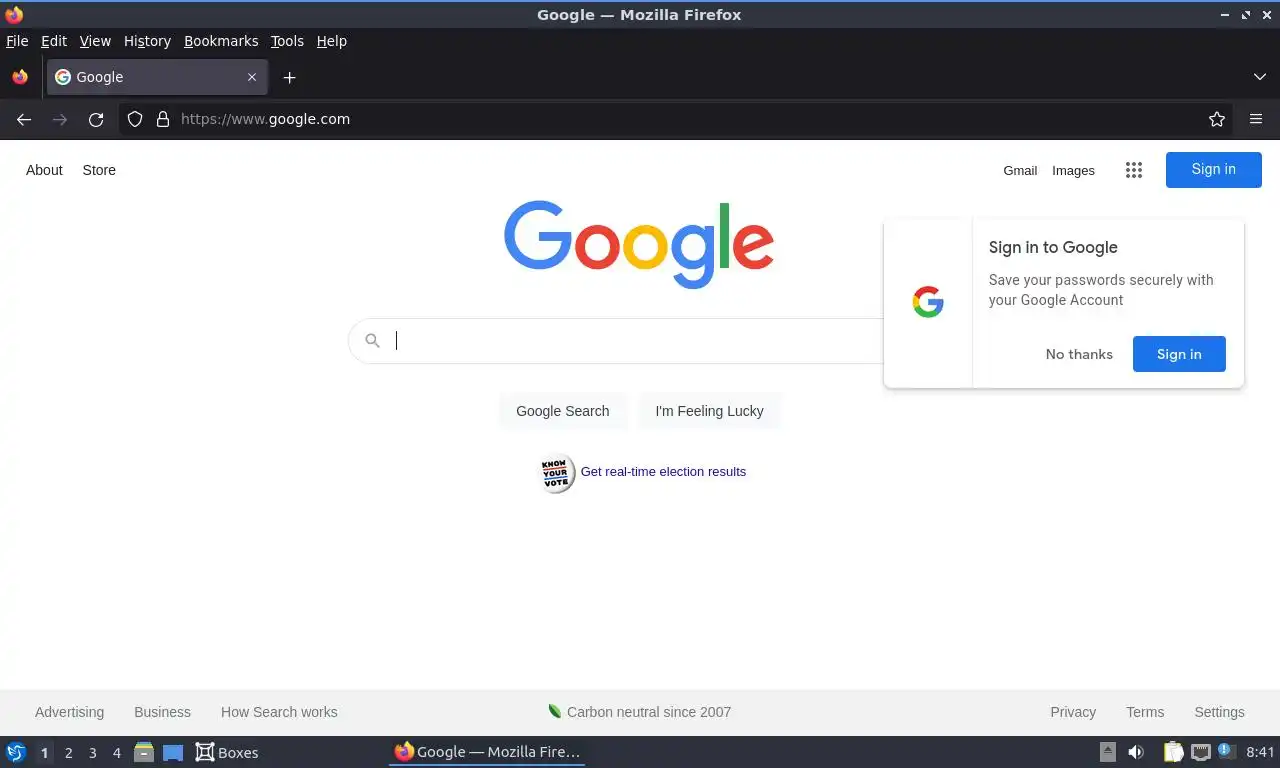
Task: Open network status tray icon
Action: (1200, 752)
